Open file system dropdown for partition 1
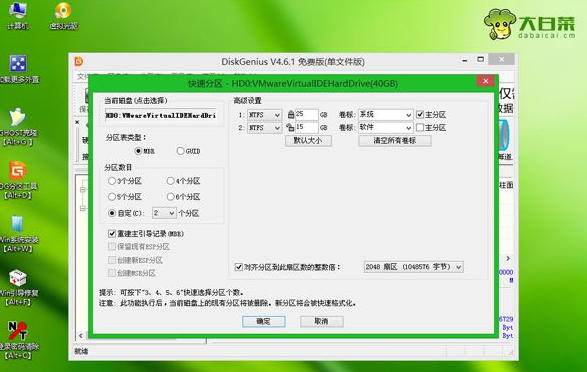 pos(264,115)
